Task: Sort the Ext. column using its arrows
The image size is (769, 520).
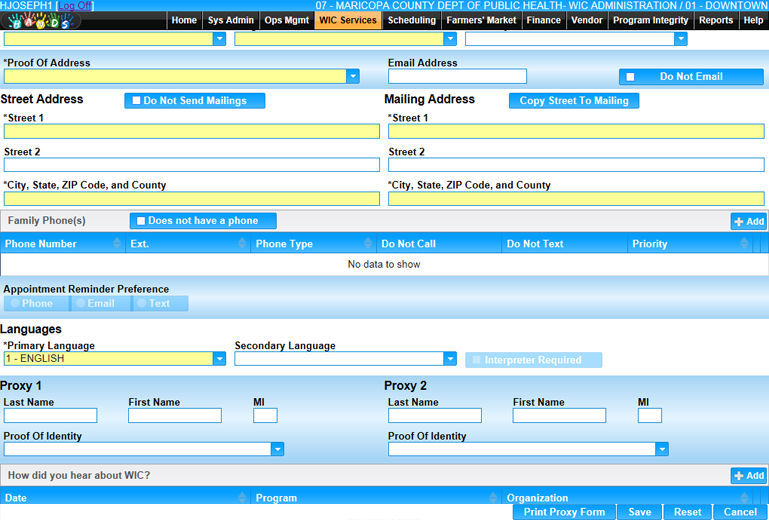Action: tap(243, 244)
